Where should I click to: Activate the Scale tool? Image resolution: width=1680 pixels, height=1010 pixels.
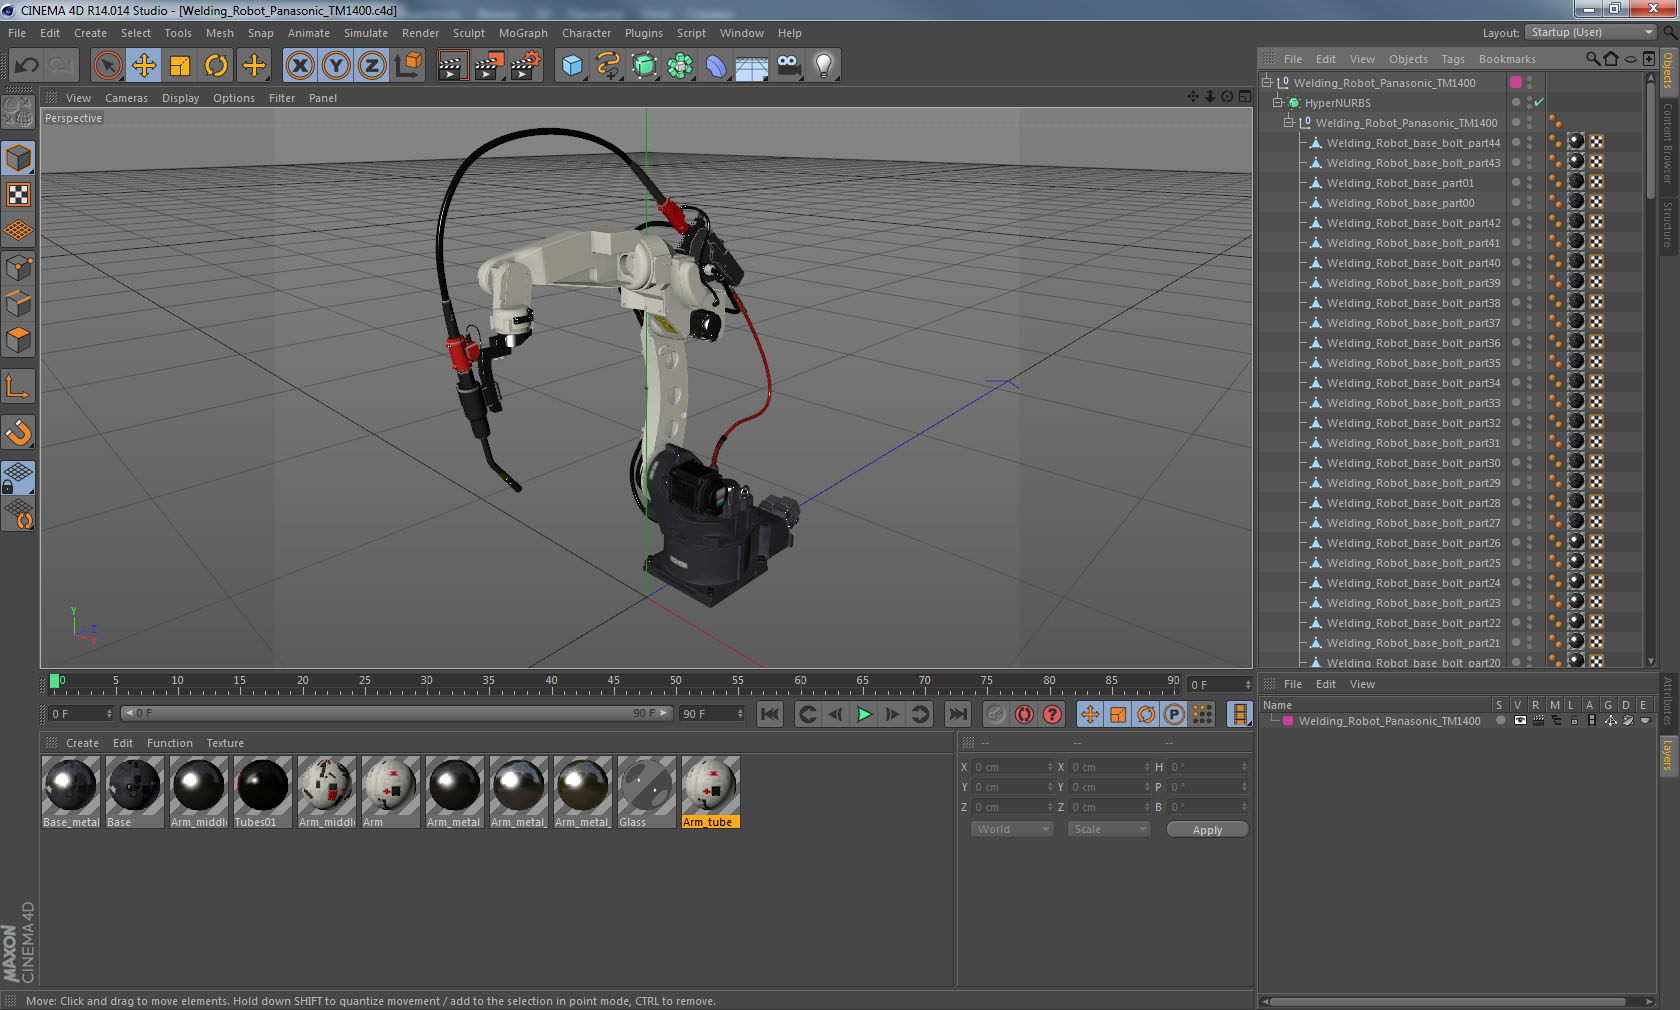point(180,66)
